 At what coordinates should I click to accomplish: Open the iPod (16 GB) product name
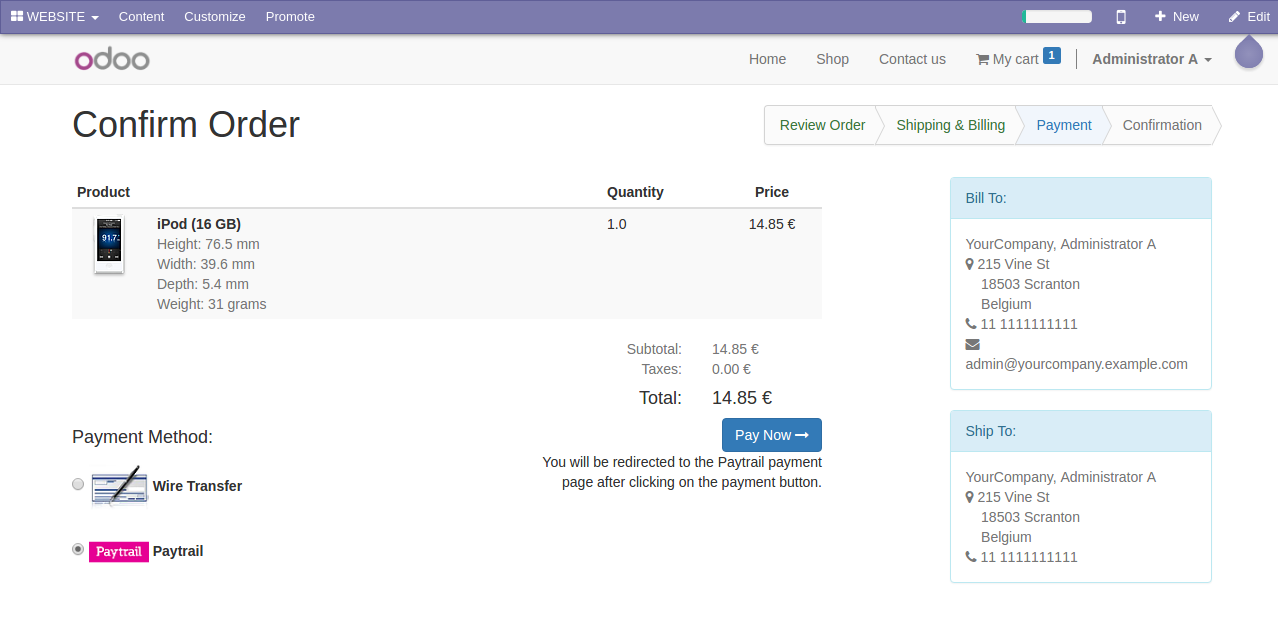[199, 224]
